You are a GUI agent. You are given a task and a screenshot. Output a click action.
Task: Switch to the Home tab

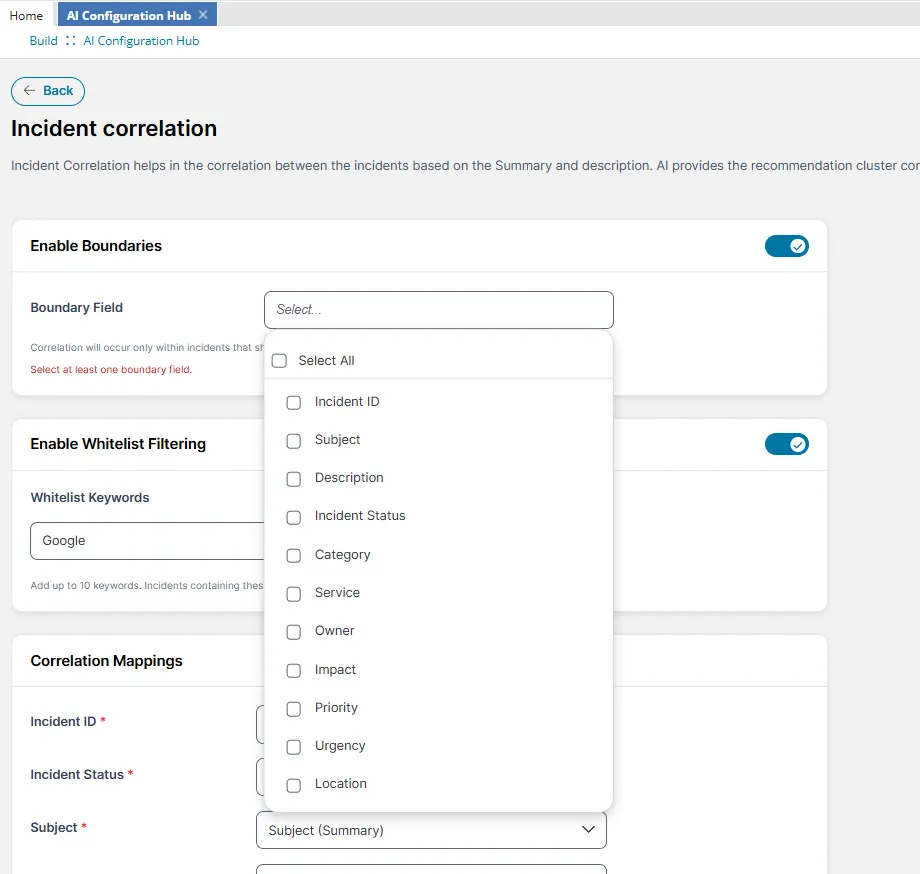26,16
